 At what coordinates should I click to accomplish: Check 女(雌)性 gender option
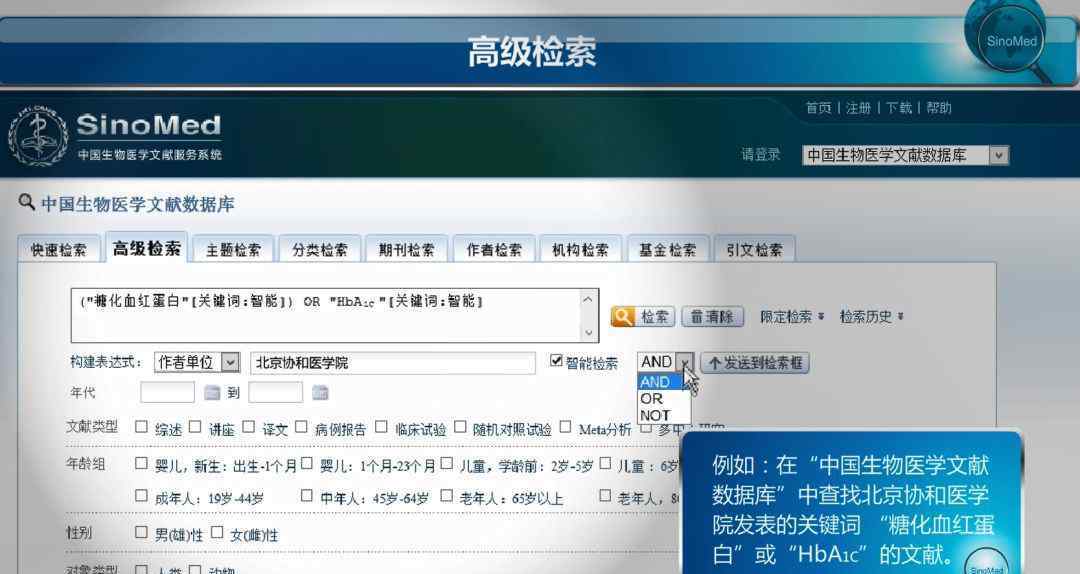(217, 532)
